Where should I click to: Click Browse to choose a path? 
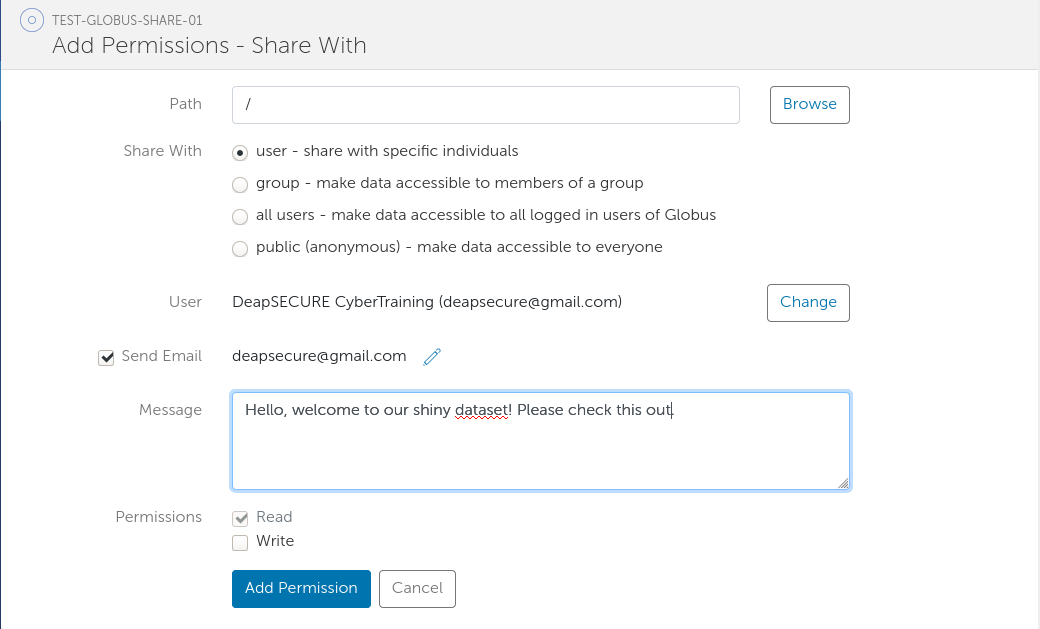click(x=809, y=104)
